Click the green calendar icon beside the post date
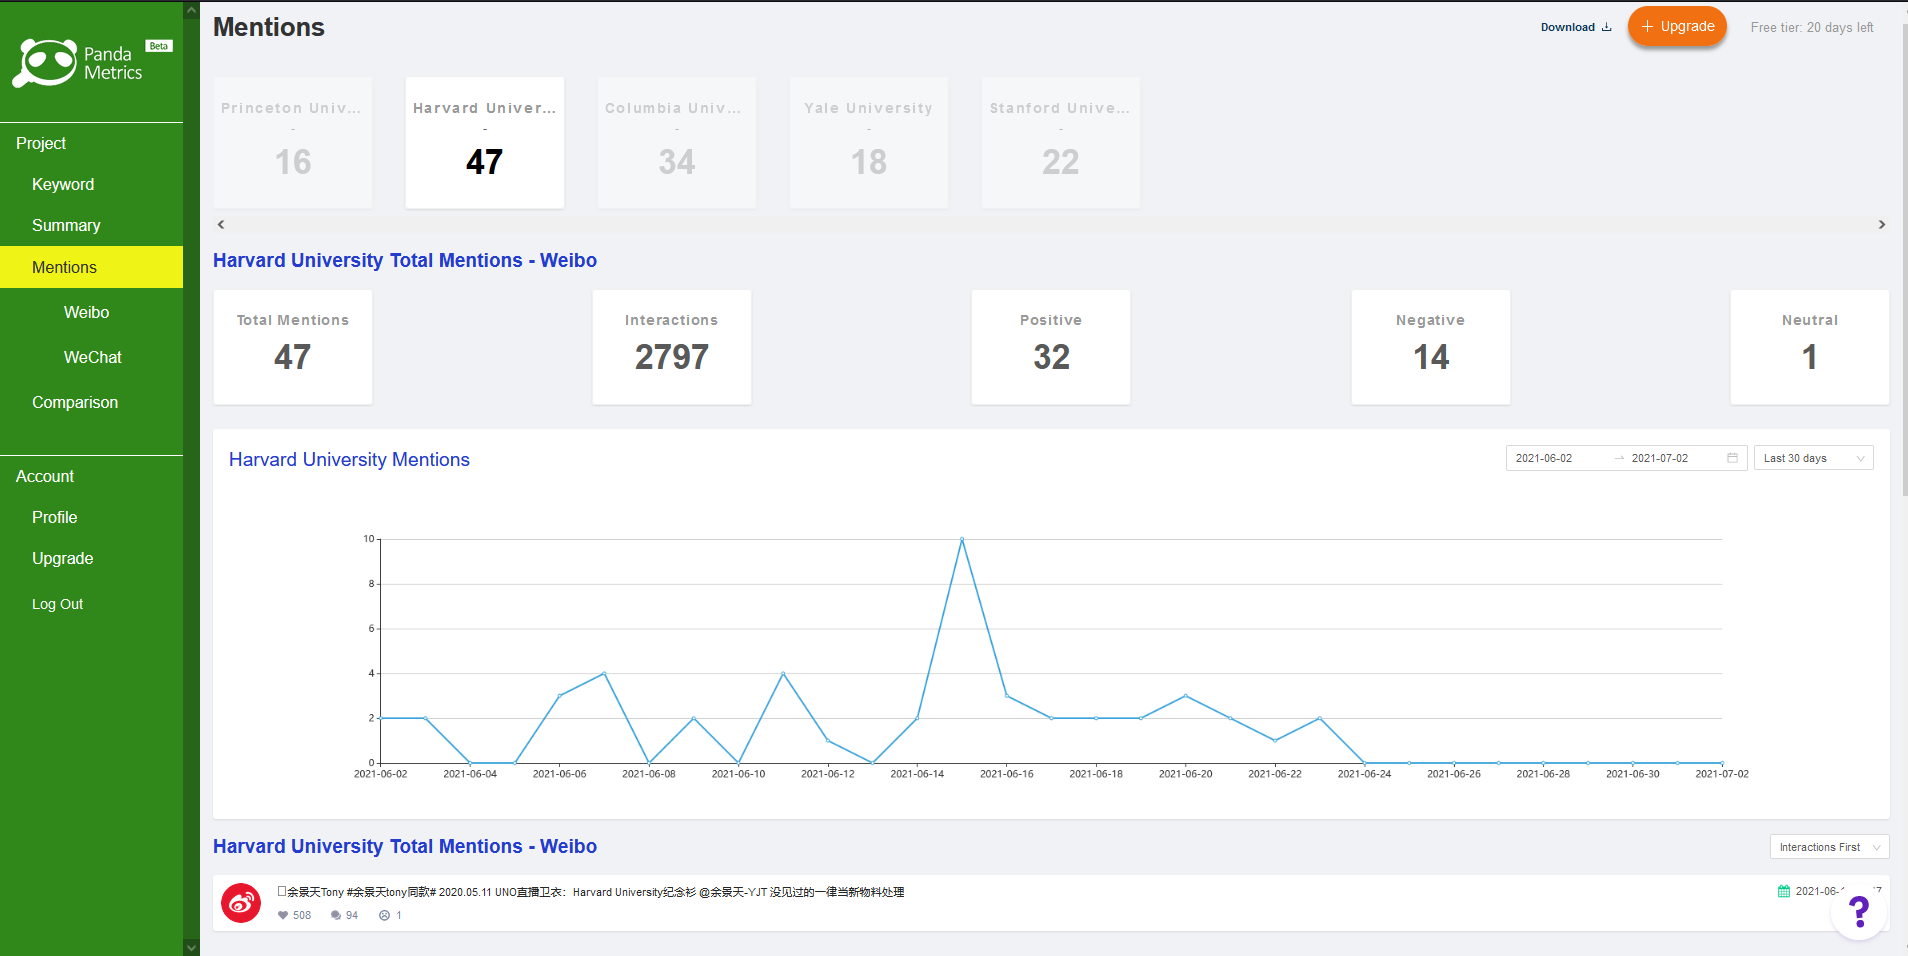 1783,891
